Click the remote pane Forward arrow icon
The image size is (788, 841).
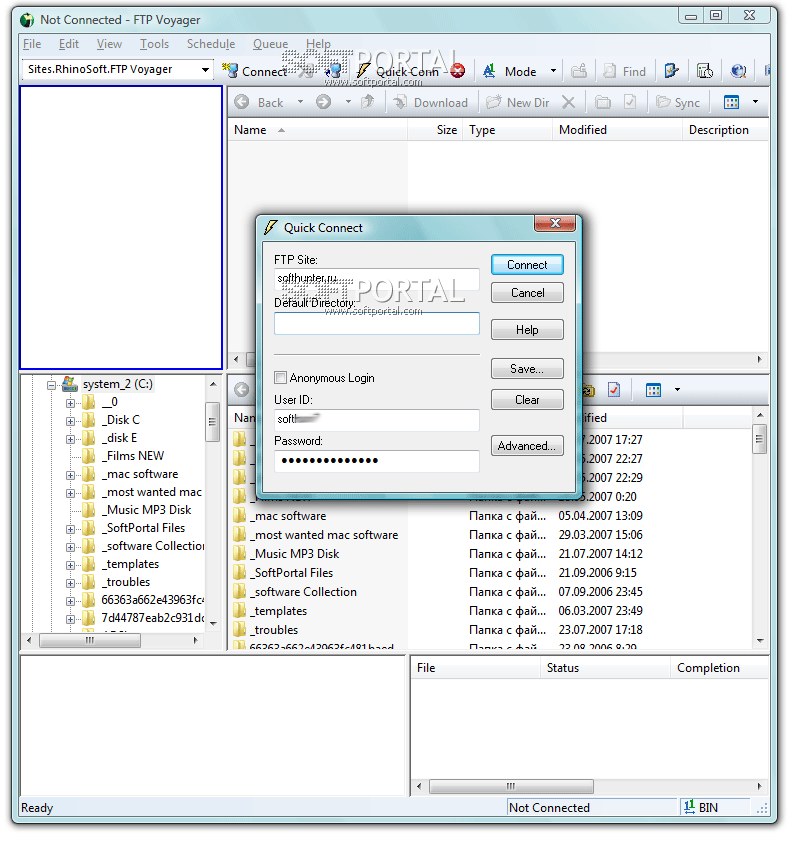click(x=323, y=102)
